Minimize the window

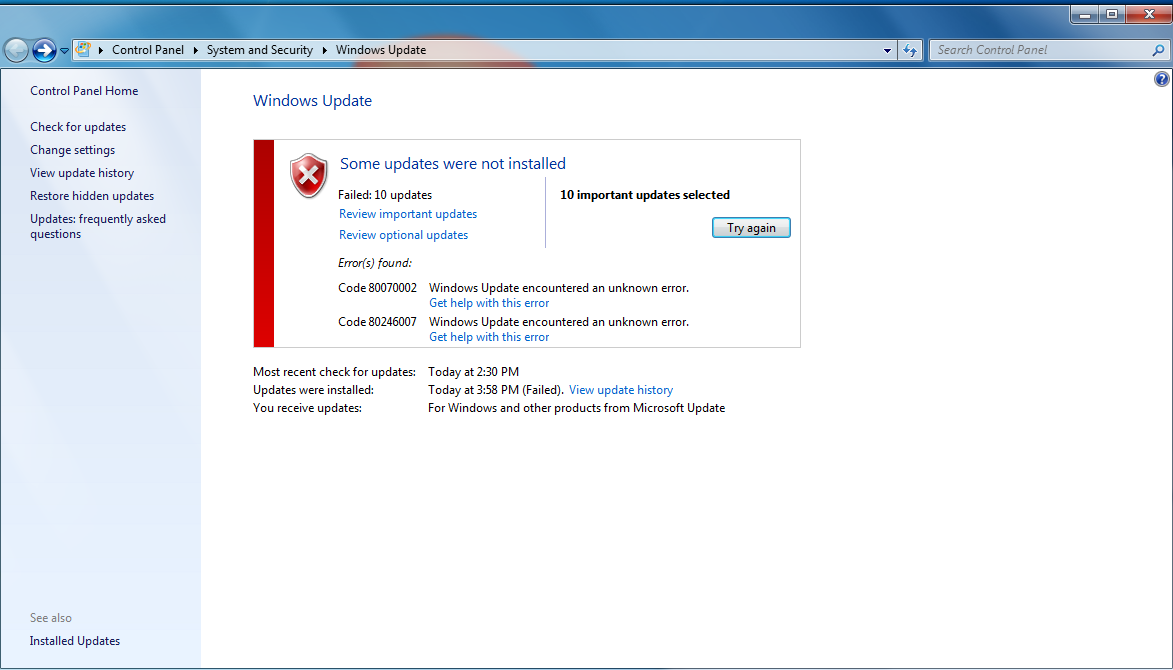(1085, 14)
